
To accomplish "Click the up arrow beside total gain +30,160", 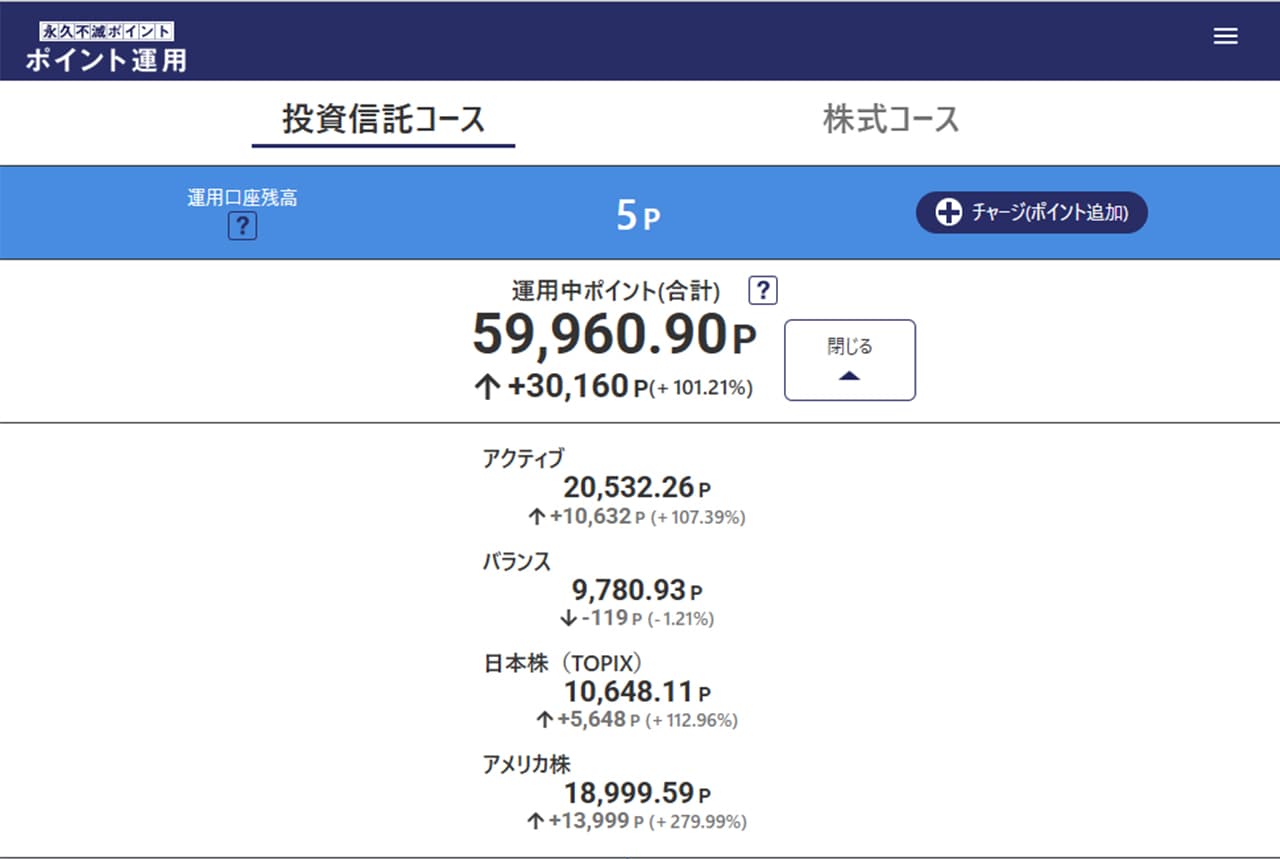I will click(486, 387).
